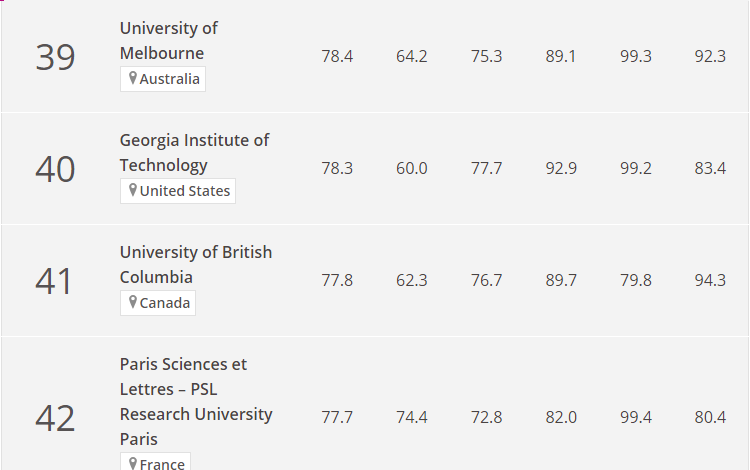Click rank number 41
This screenshot has width=750, height=470.
(x=54, y=281)
